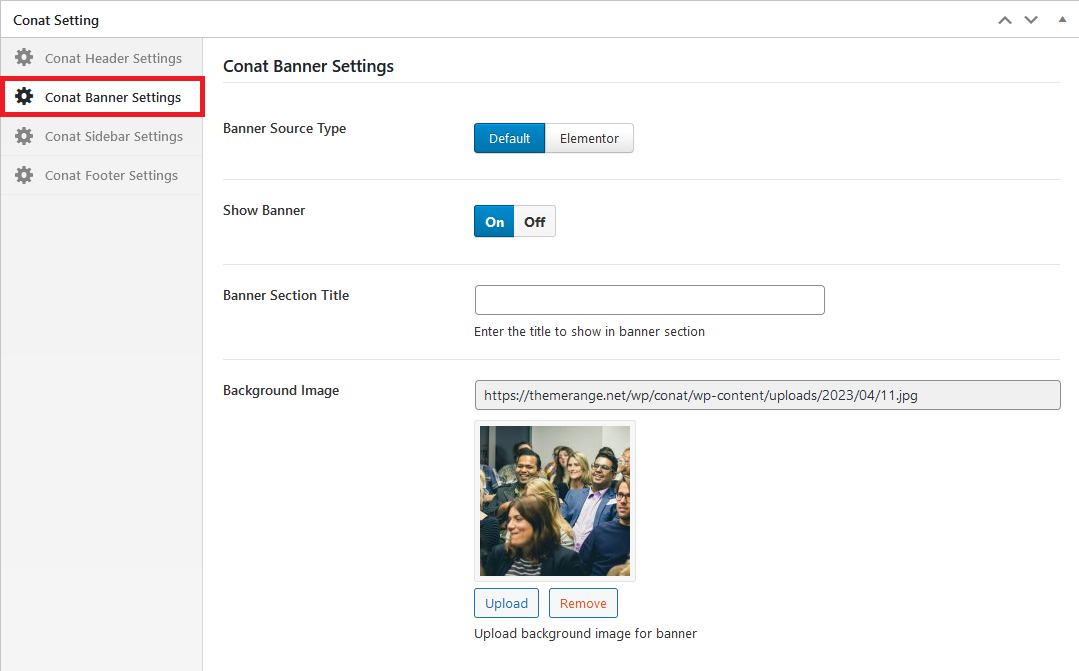Collapse the Conat Setting panel with the triangle
The width and height of the screenshot is (1079, 671).
(x=1062, y=19)
